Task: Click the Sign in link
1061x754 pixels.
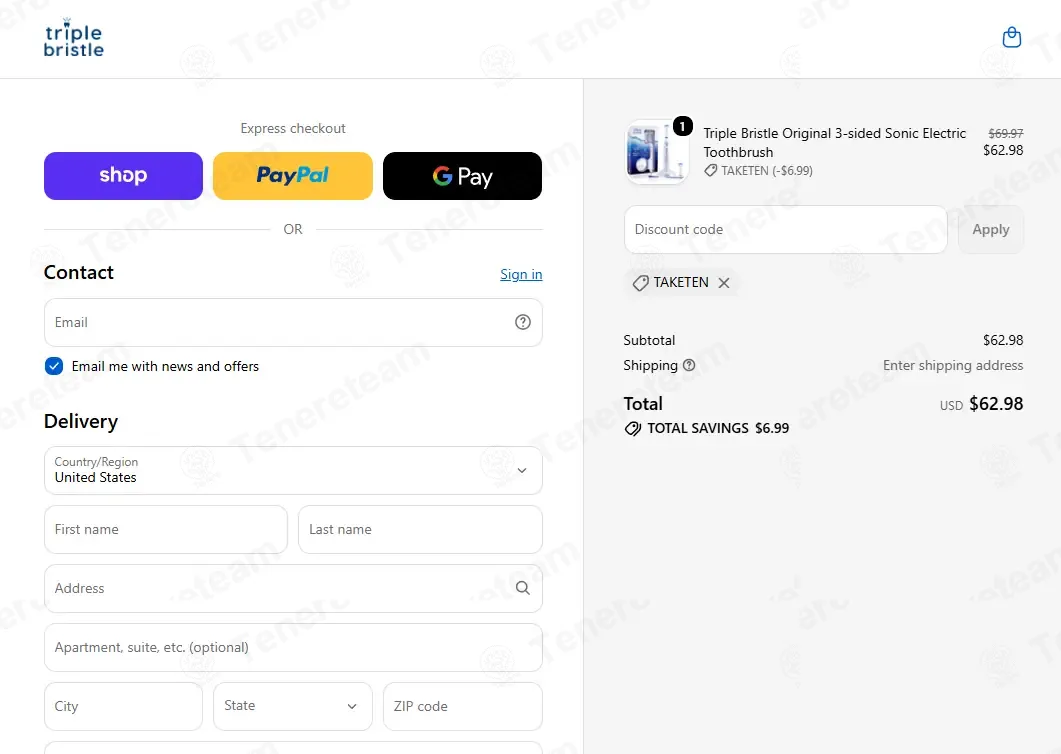Action: point(521,274)
